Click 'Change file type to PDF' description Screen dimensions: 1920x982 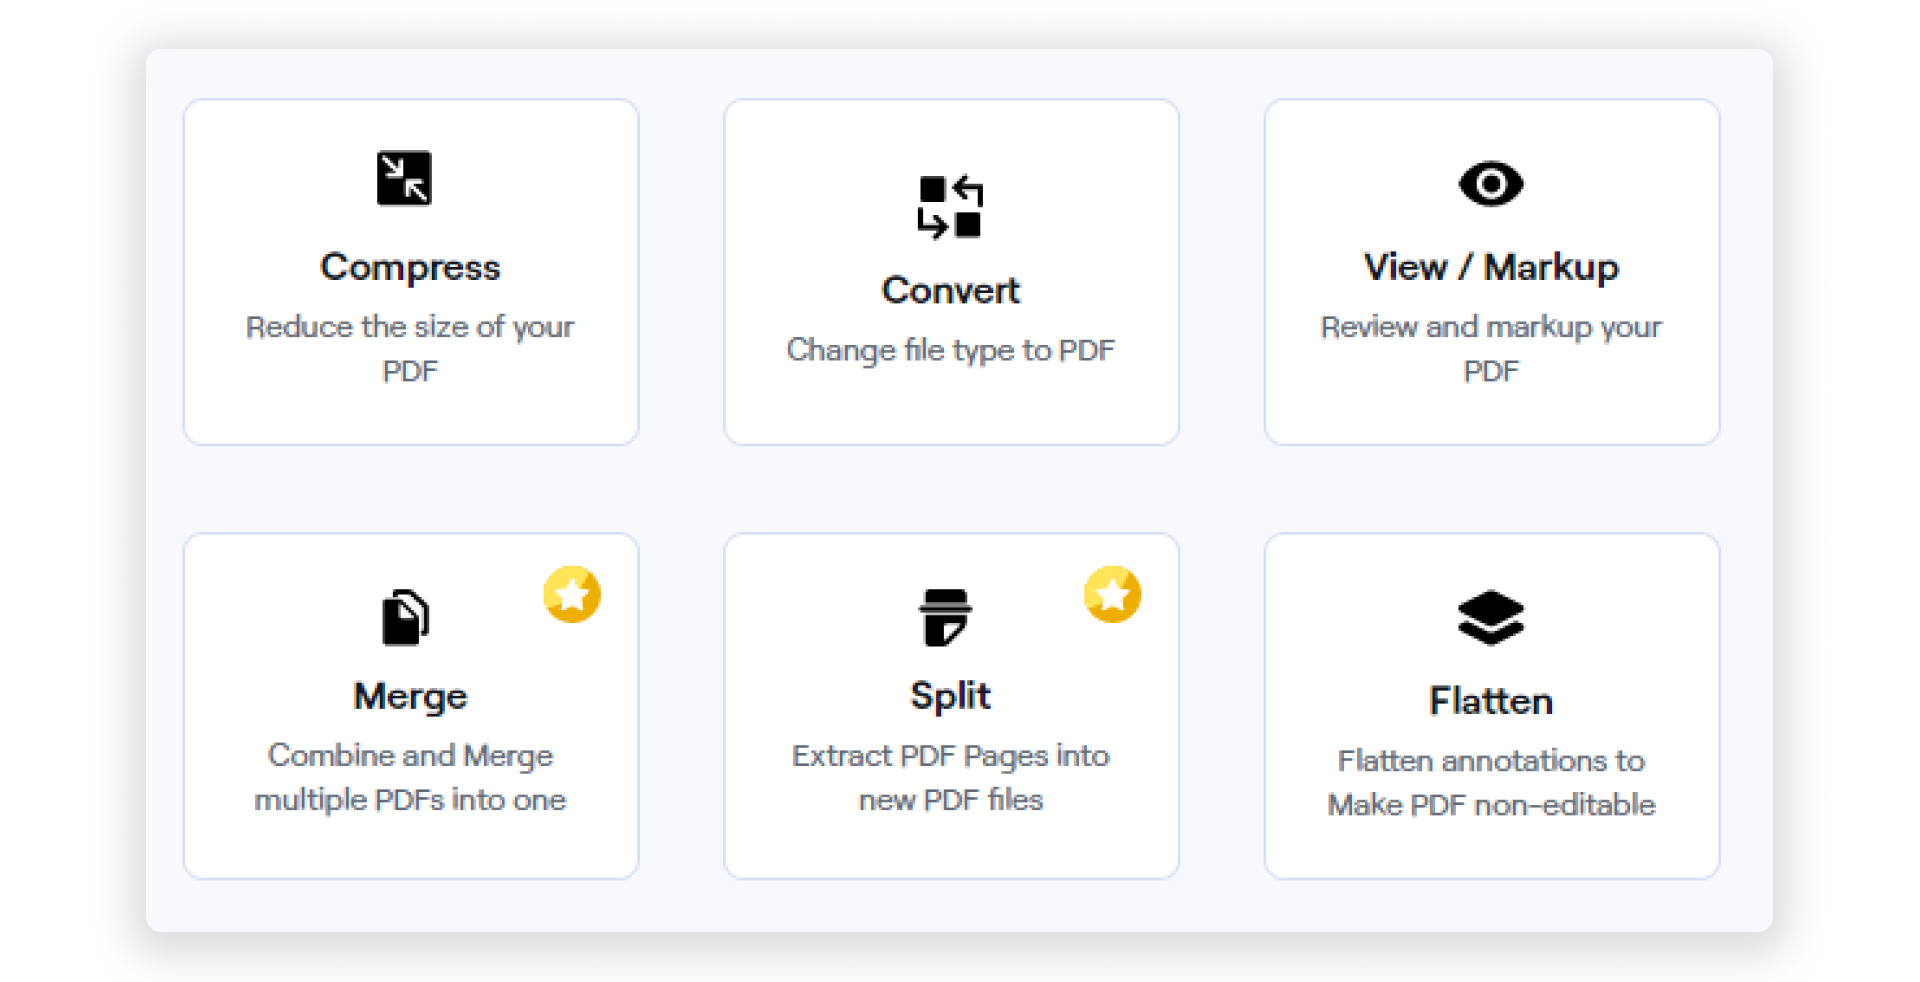951,349
